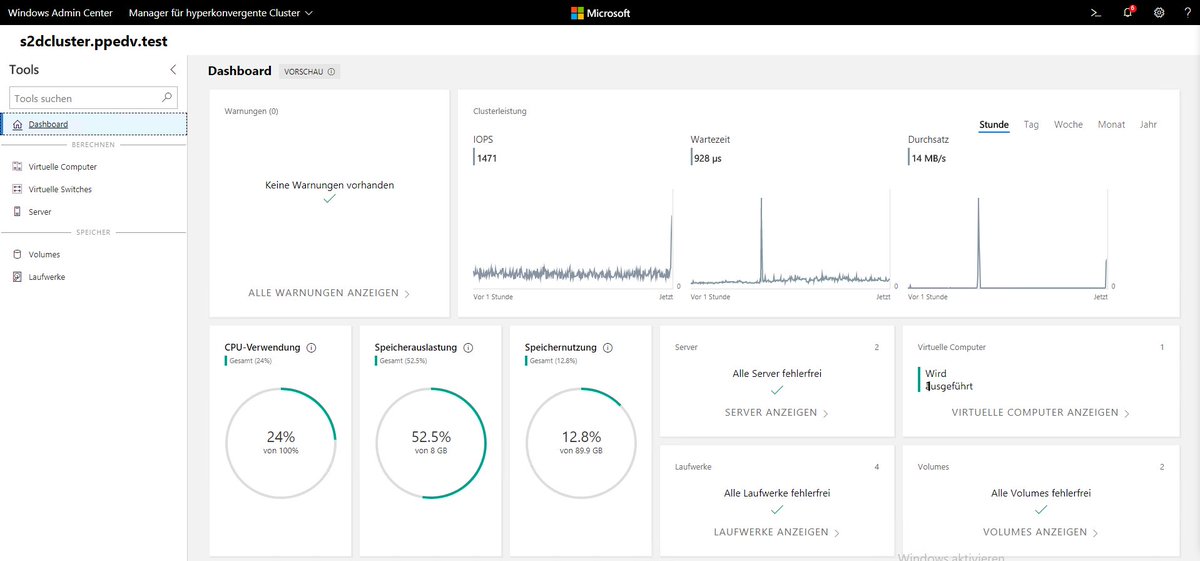
Task: Open the Manager für hyperkonvergente Cluster dropdown
Action: click(221, 13)
